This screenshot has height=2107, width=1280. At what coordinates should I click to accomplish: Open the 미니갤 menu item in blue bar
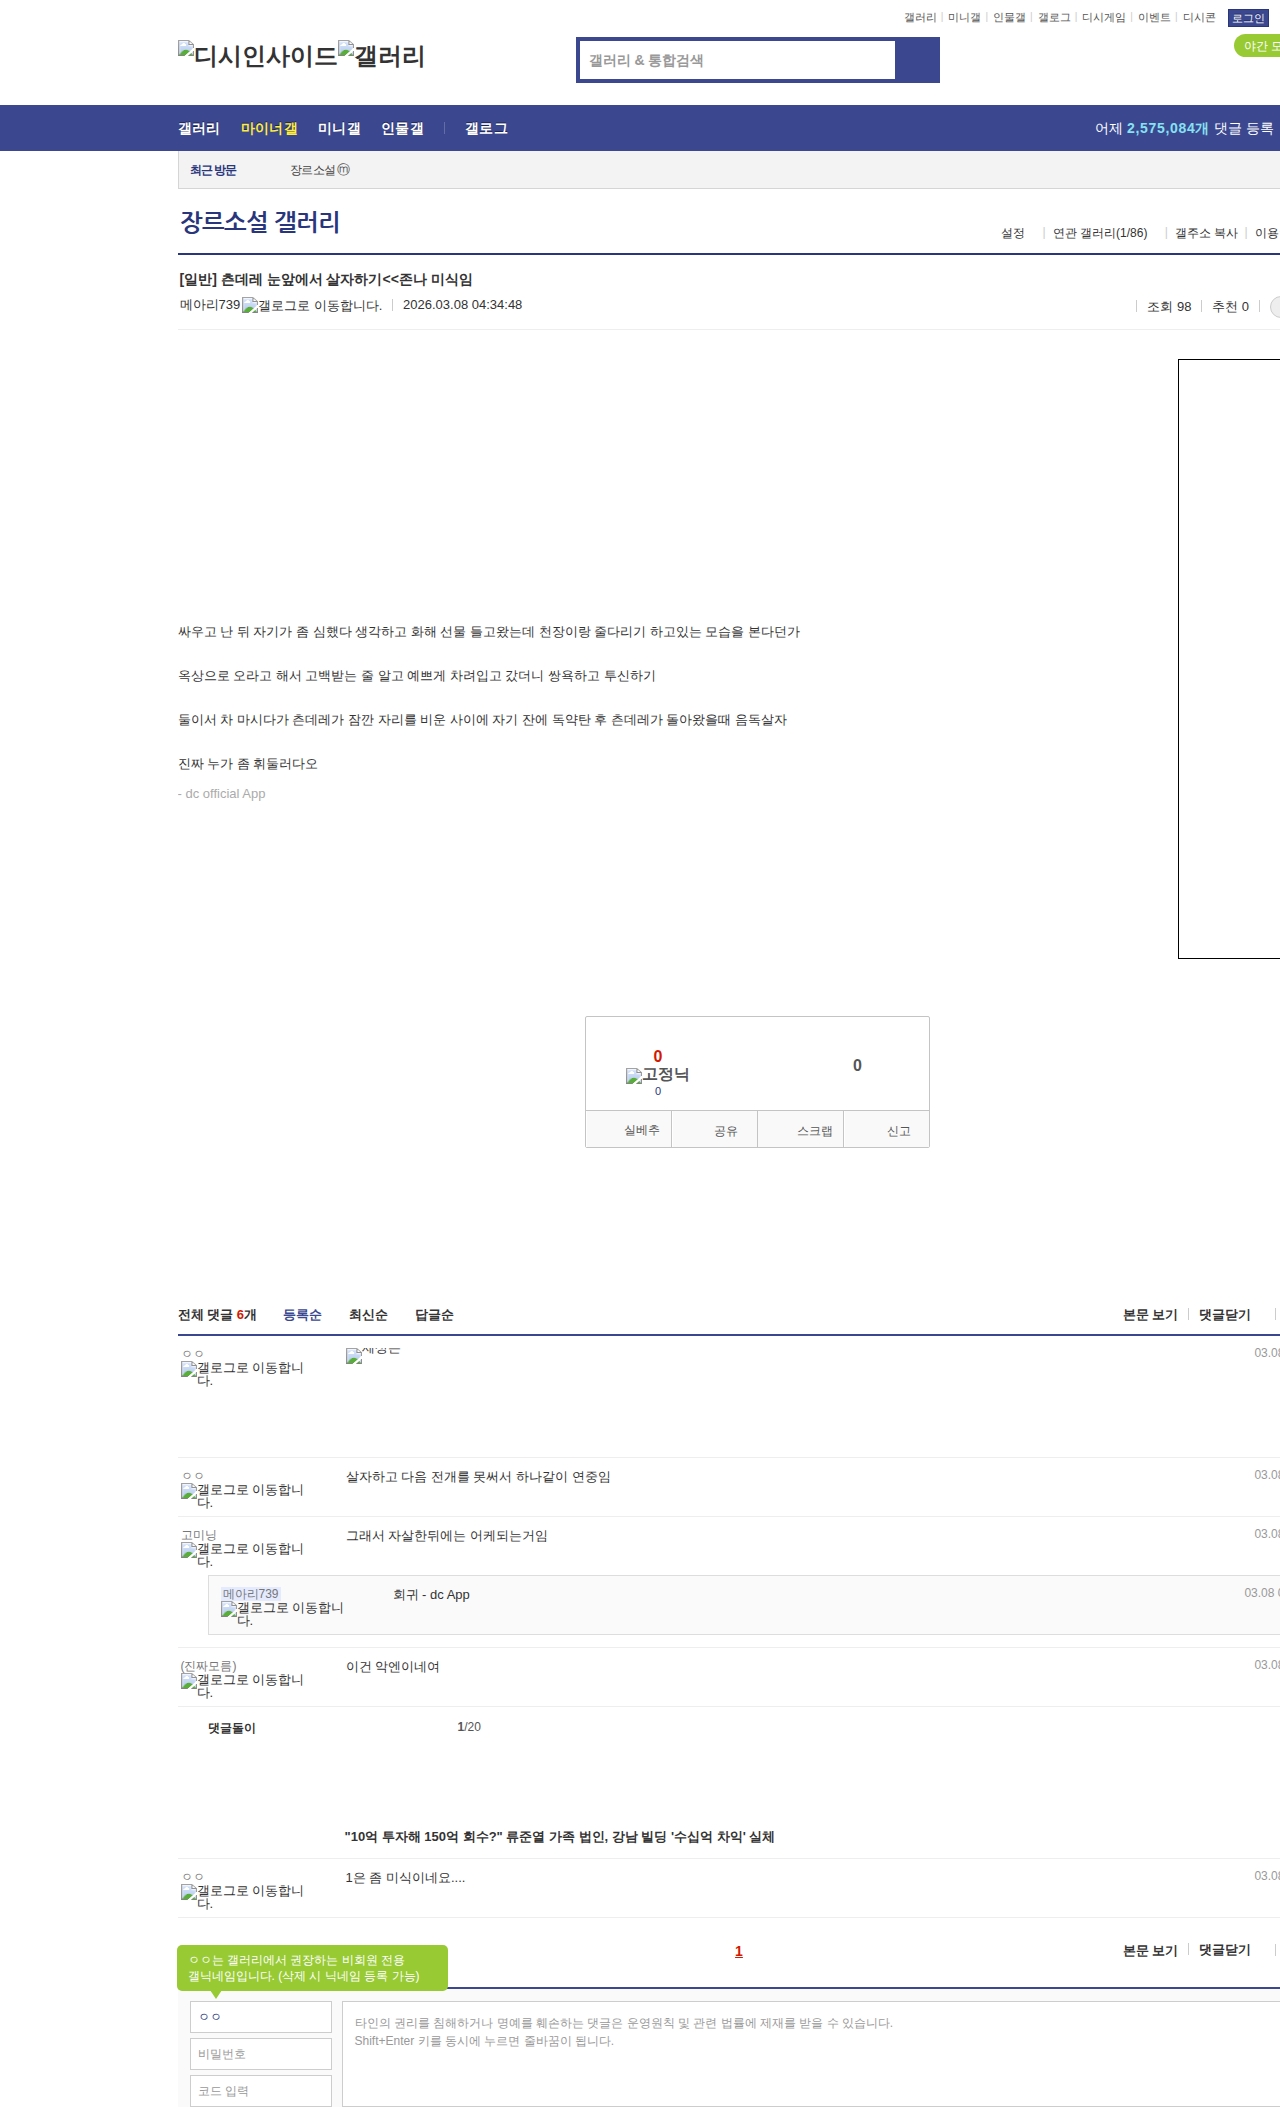coord(339,129)
